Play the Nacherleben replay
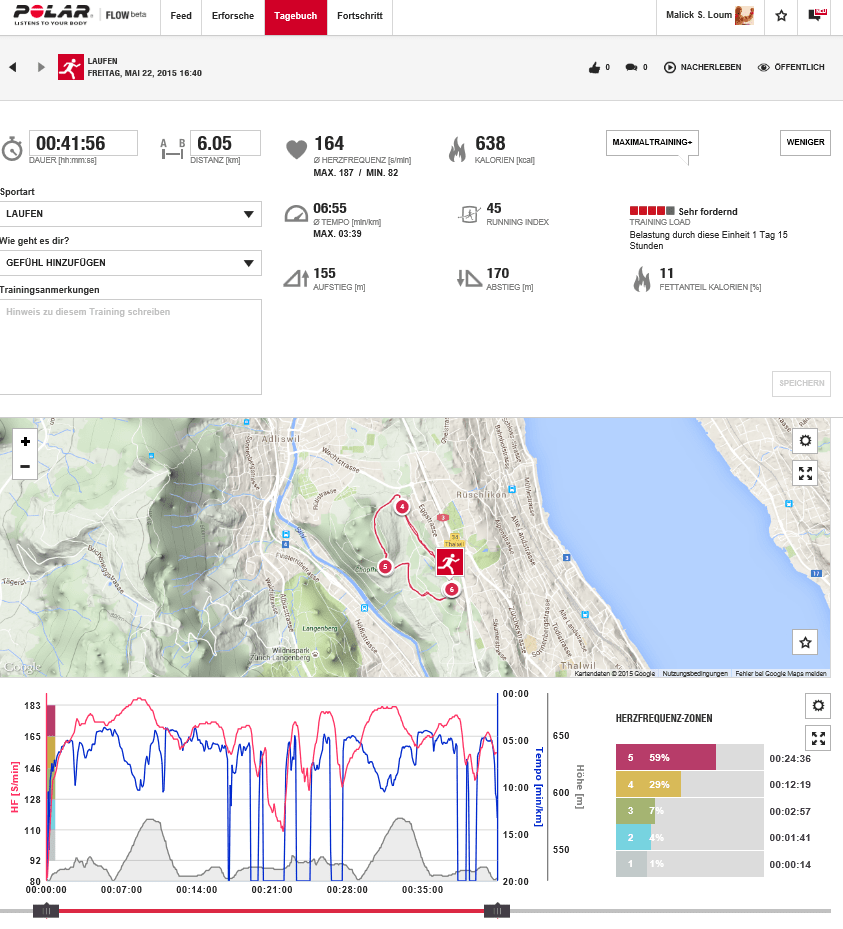This screenshot has height=929, width=843. [702, 67]
